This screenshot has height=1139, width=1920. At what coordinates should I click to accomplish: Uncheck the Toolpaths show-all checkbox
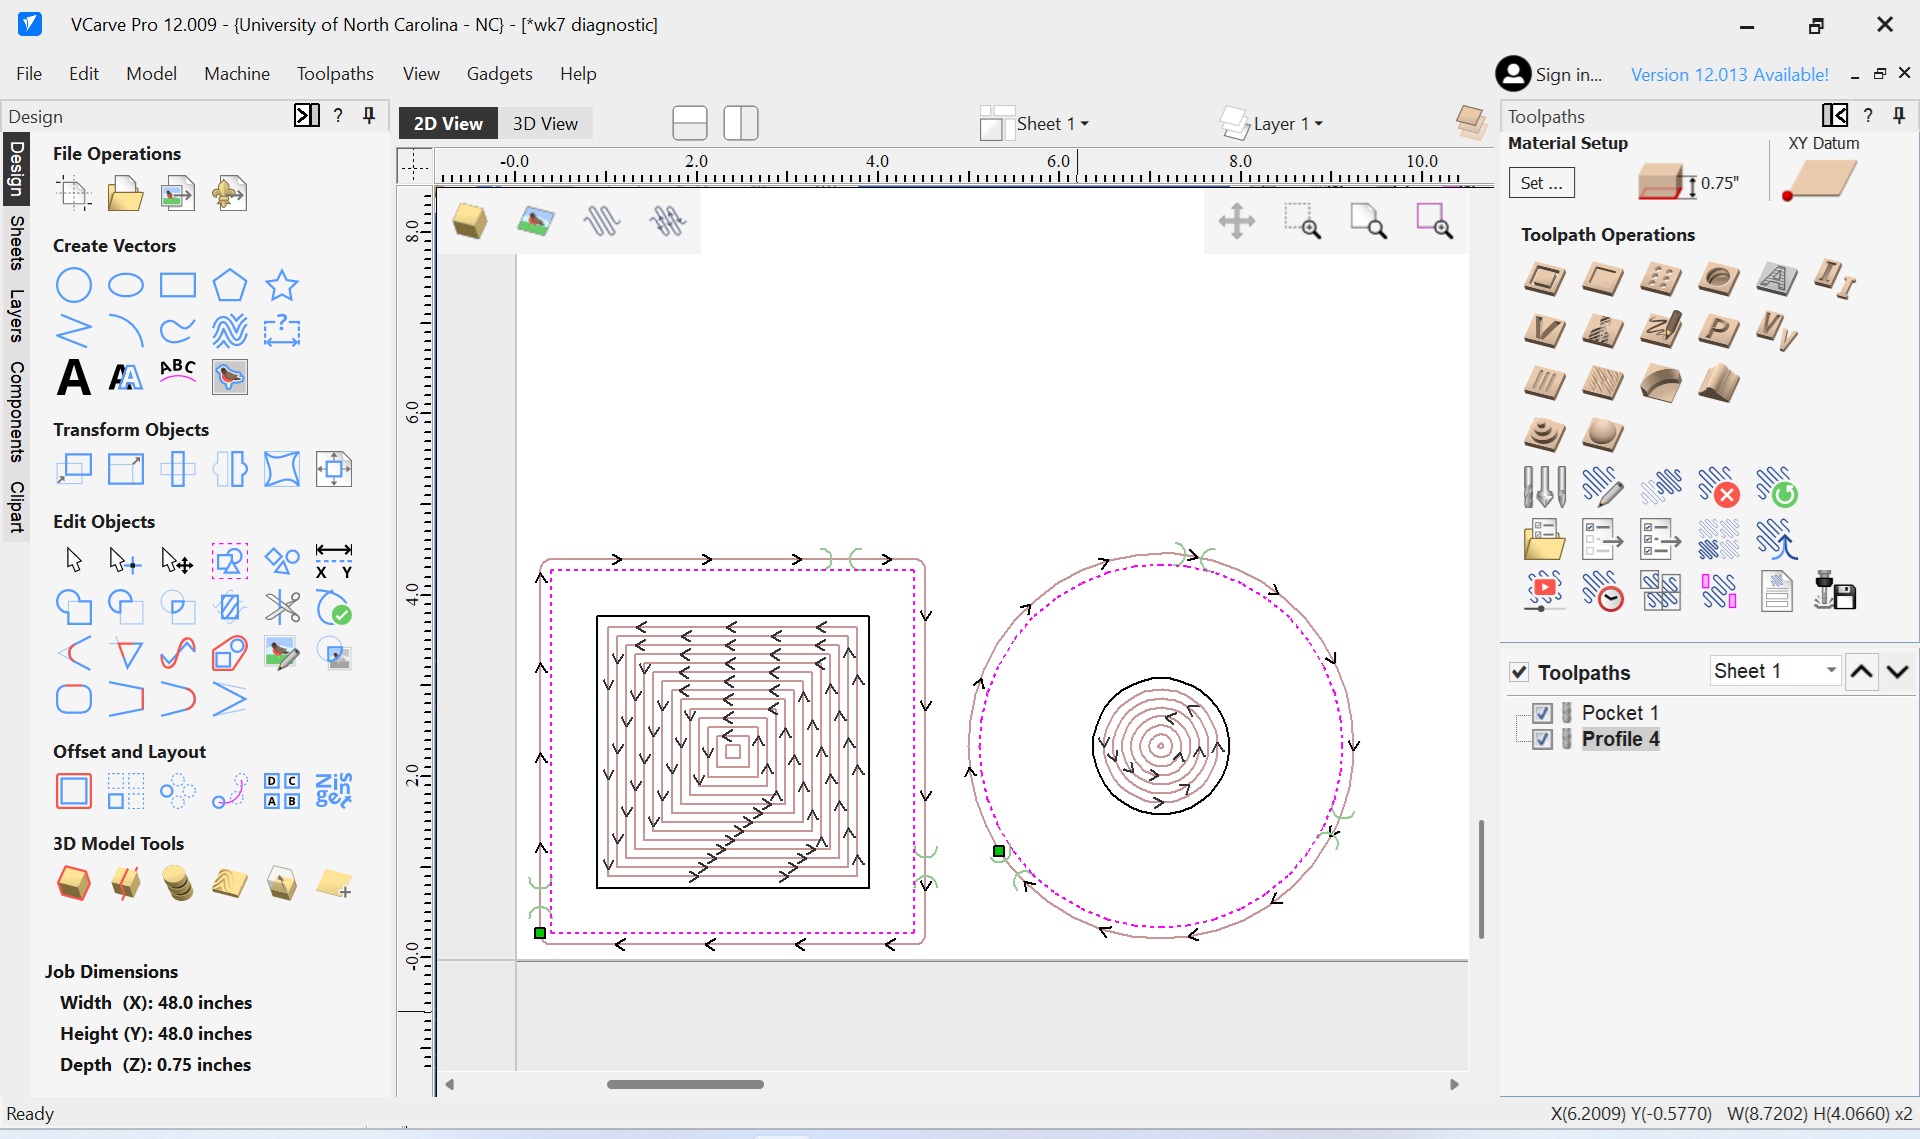pos(1519,672)
